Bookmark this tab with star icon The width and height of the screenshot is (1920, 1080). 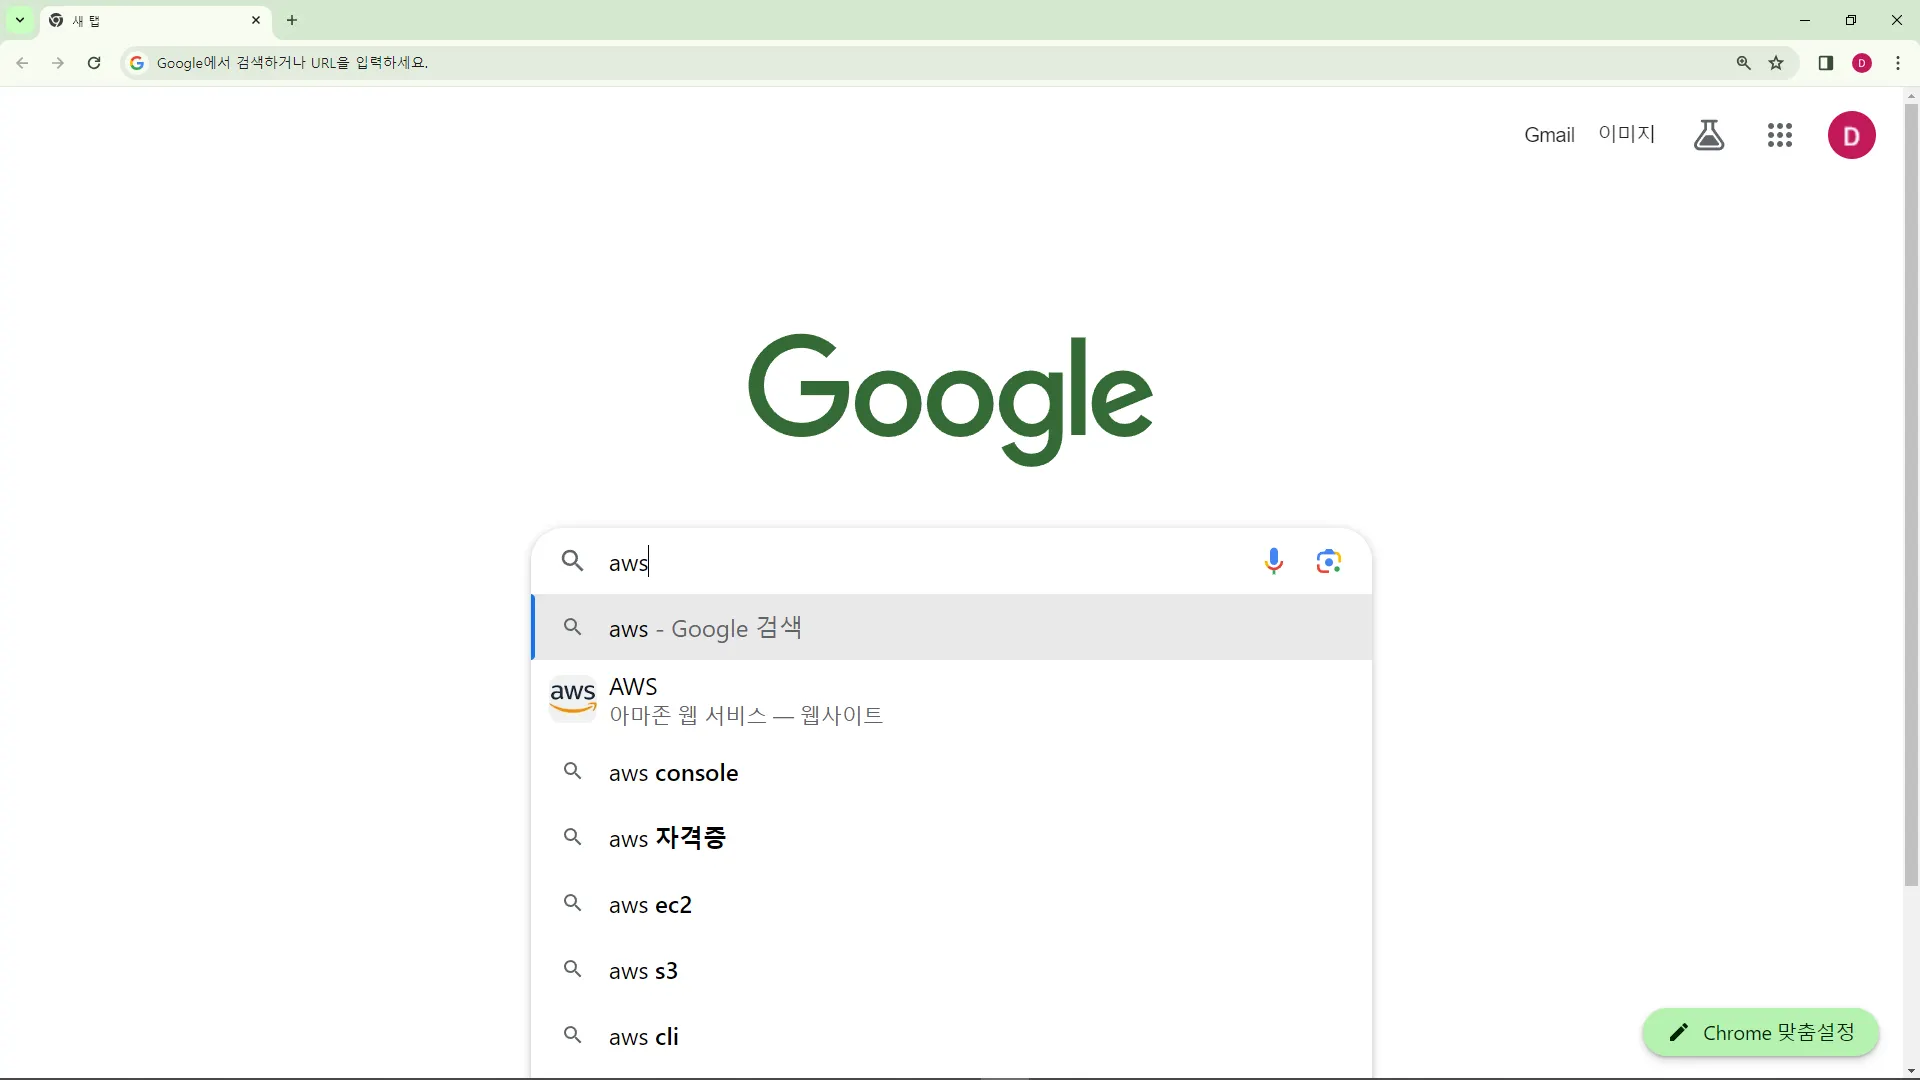[1776, 63]
